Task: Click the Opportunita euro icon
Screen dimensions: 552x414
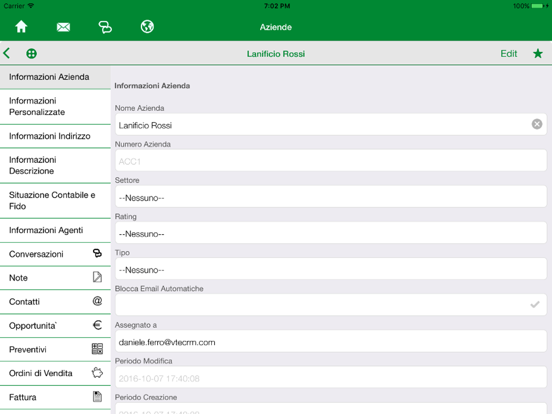Action: click(97, 325)
